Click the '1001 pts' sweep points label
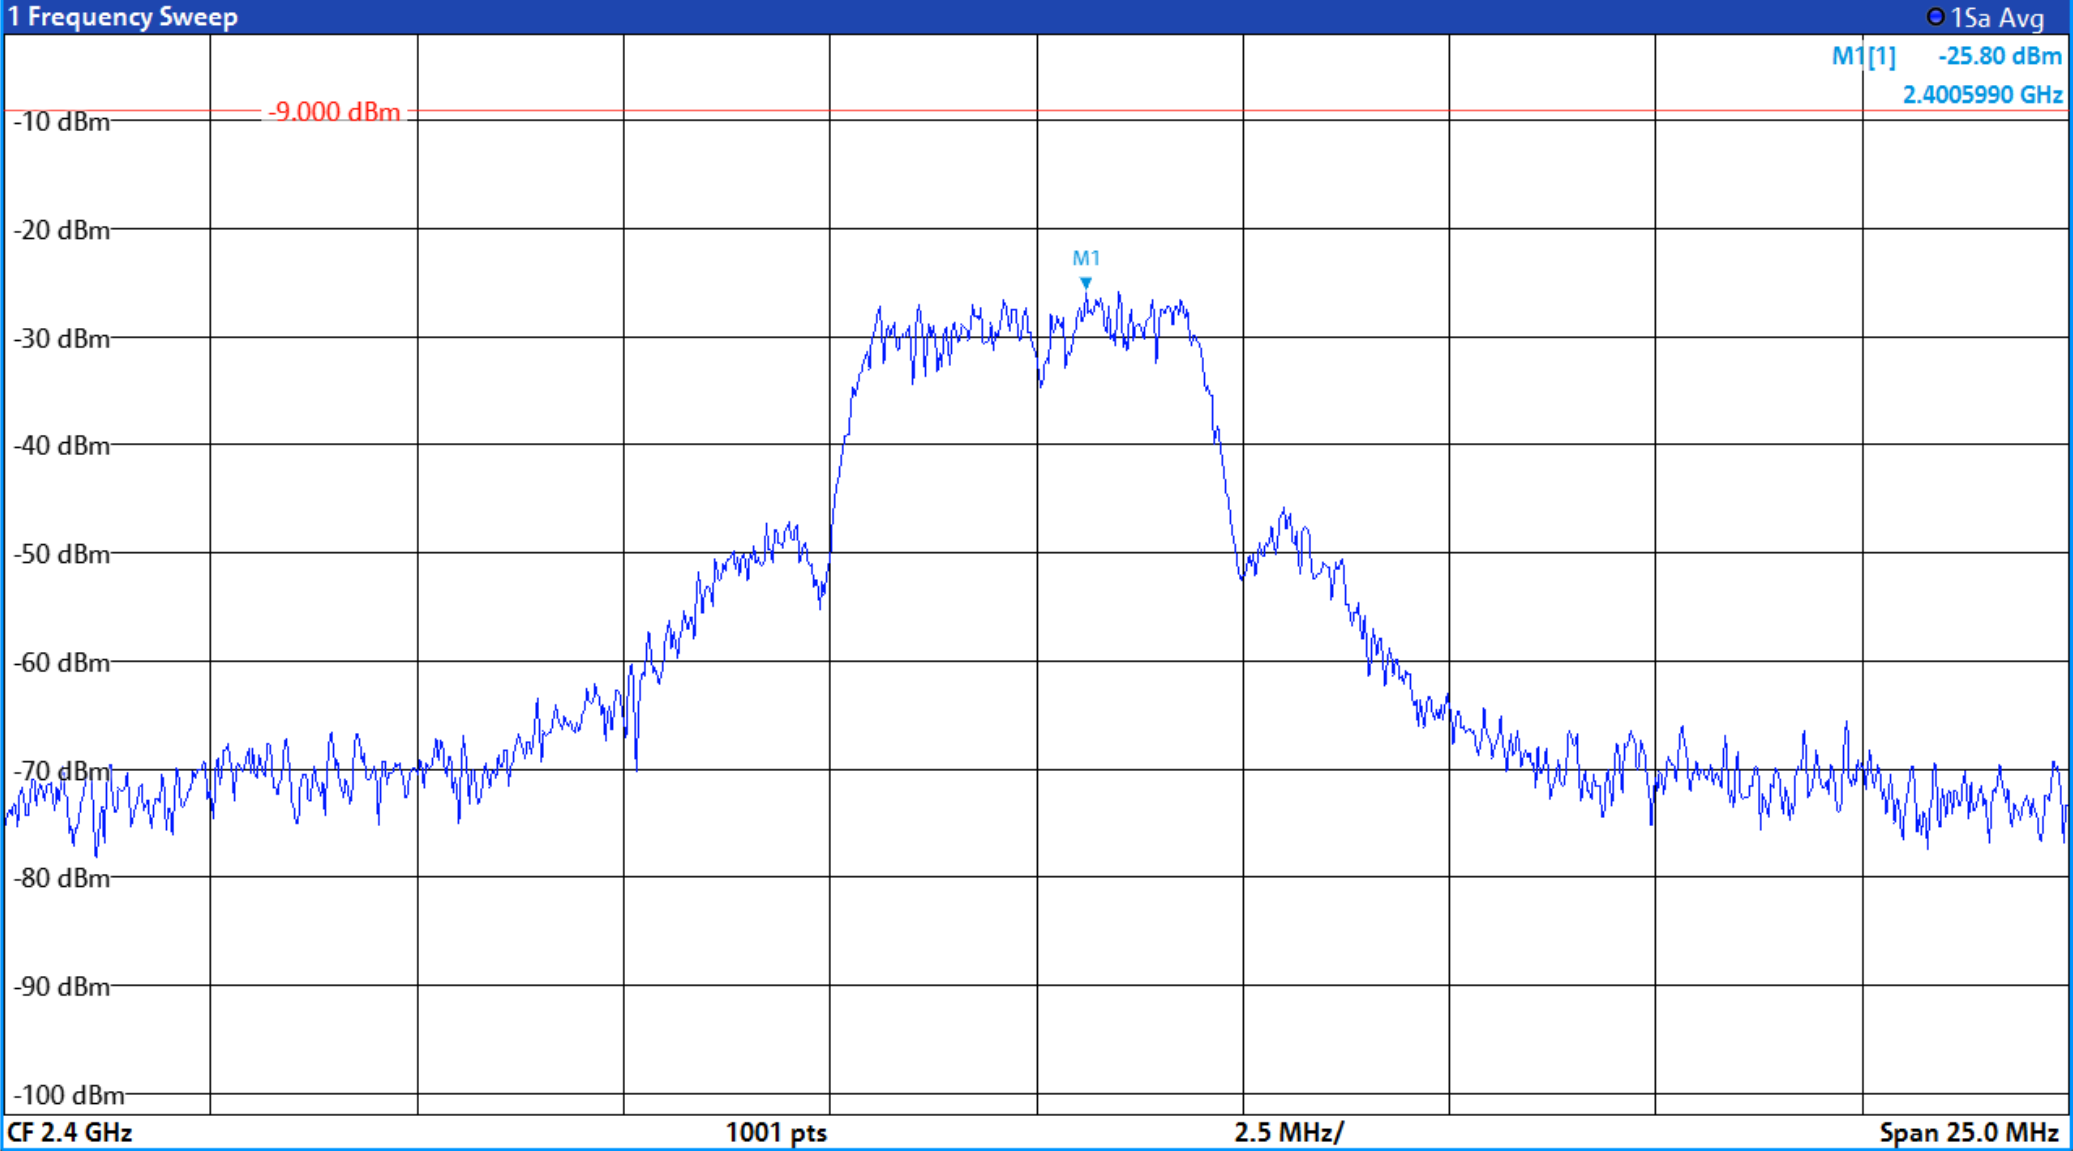Image resolution: width=2073 pixels, height=1151 pixels. point(776,1133)
